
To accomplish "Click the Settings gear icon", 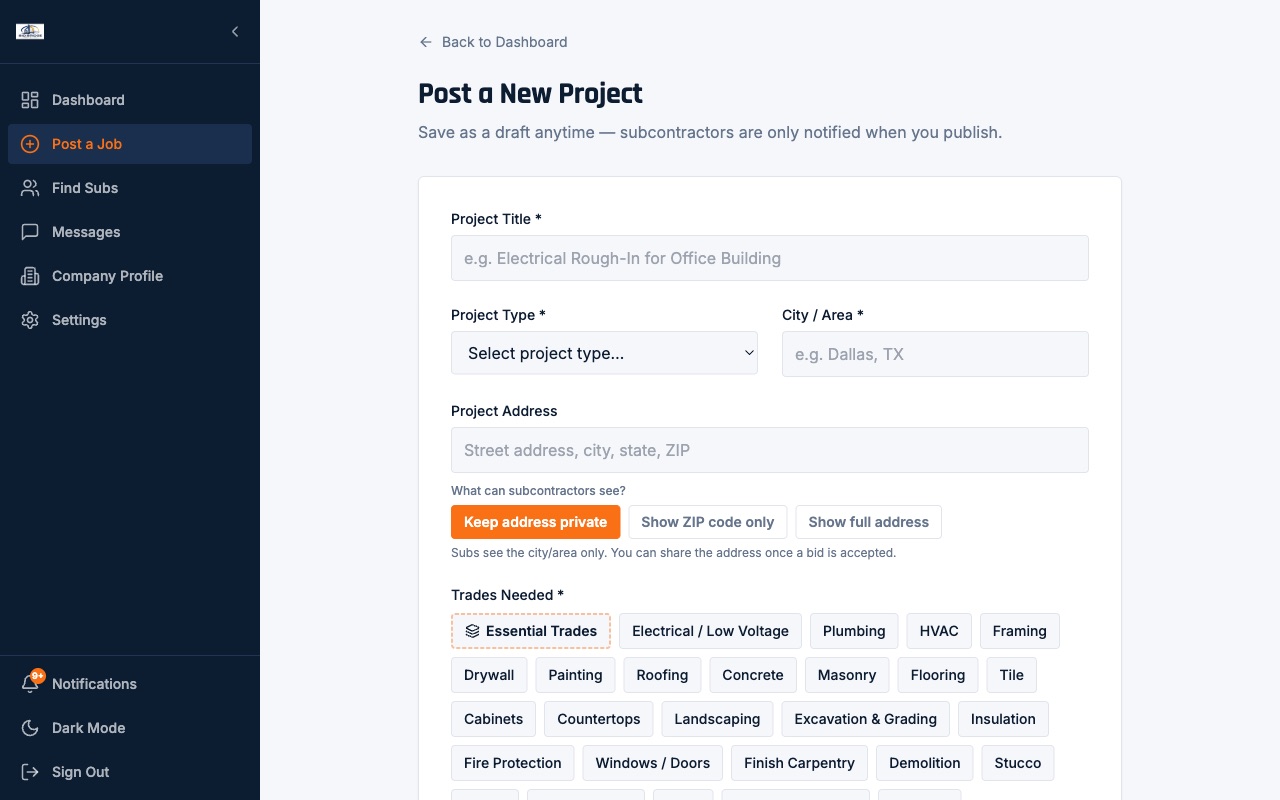I will (30, 320).
